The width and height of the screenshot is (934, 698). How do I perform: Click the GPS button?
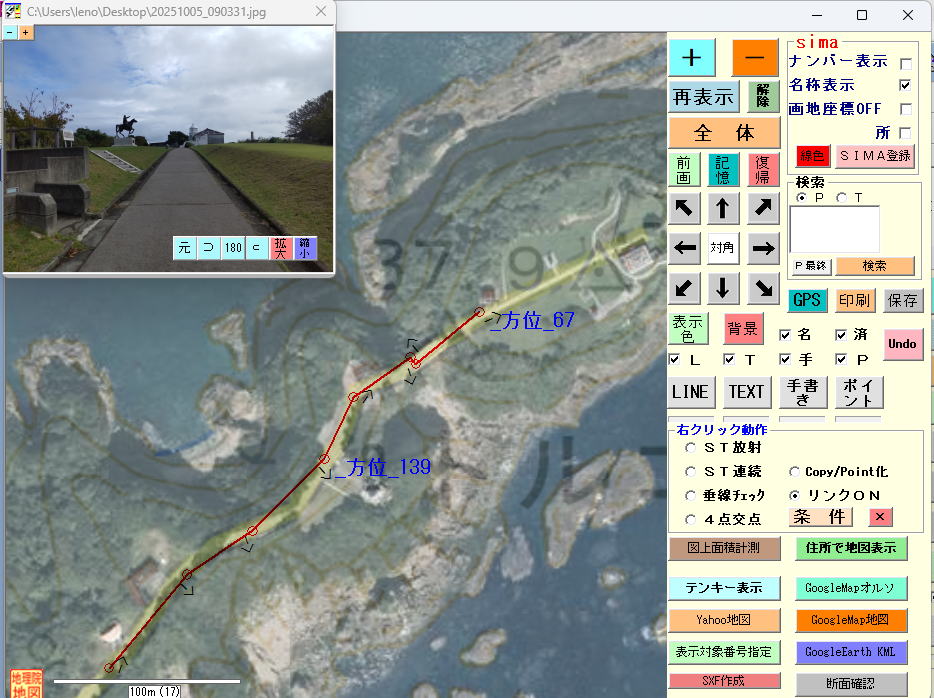pos(807,300)
